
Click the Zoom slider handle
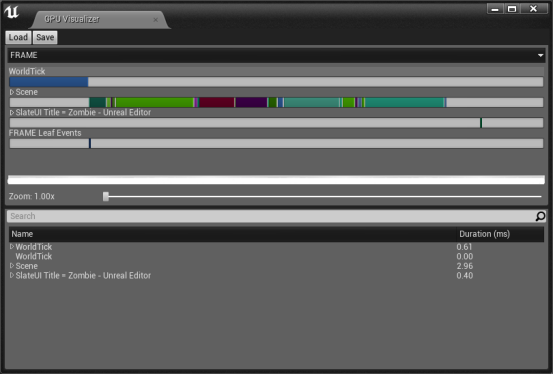coord(106,197)
